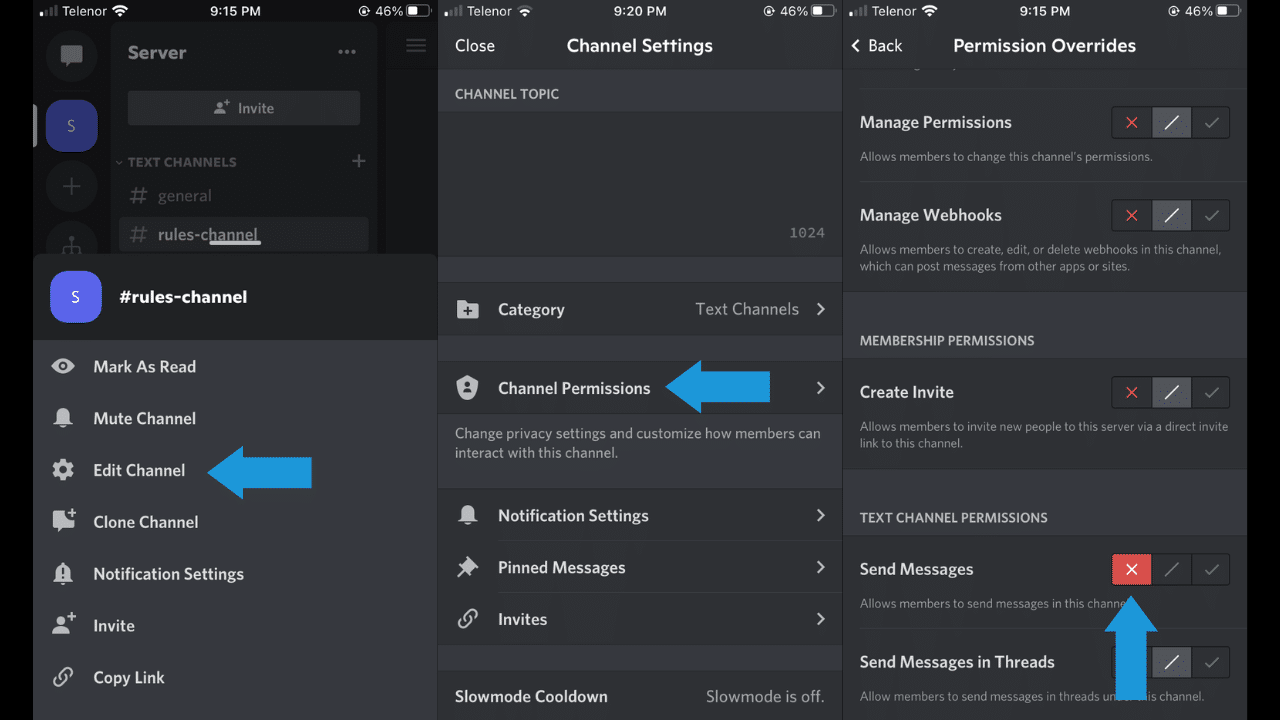This screenshot has width=1280, height=720.
Task: Tap the Invite button under Server name
Action: (243, 108)
